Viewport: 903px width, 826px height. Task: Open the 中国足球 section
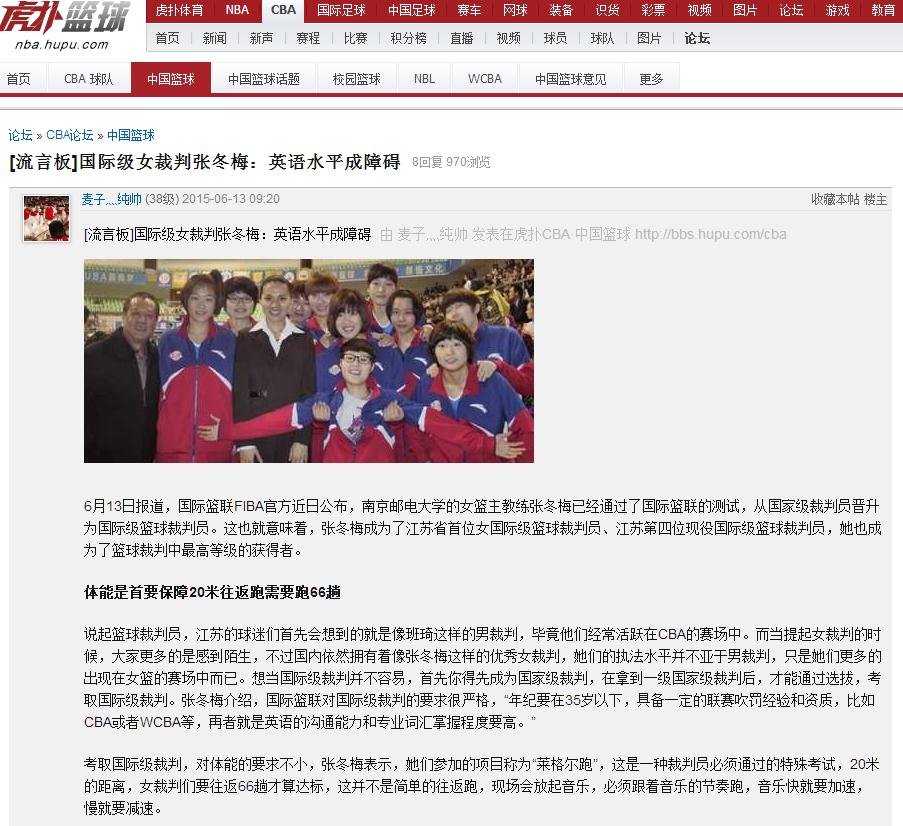point(411,10)
